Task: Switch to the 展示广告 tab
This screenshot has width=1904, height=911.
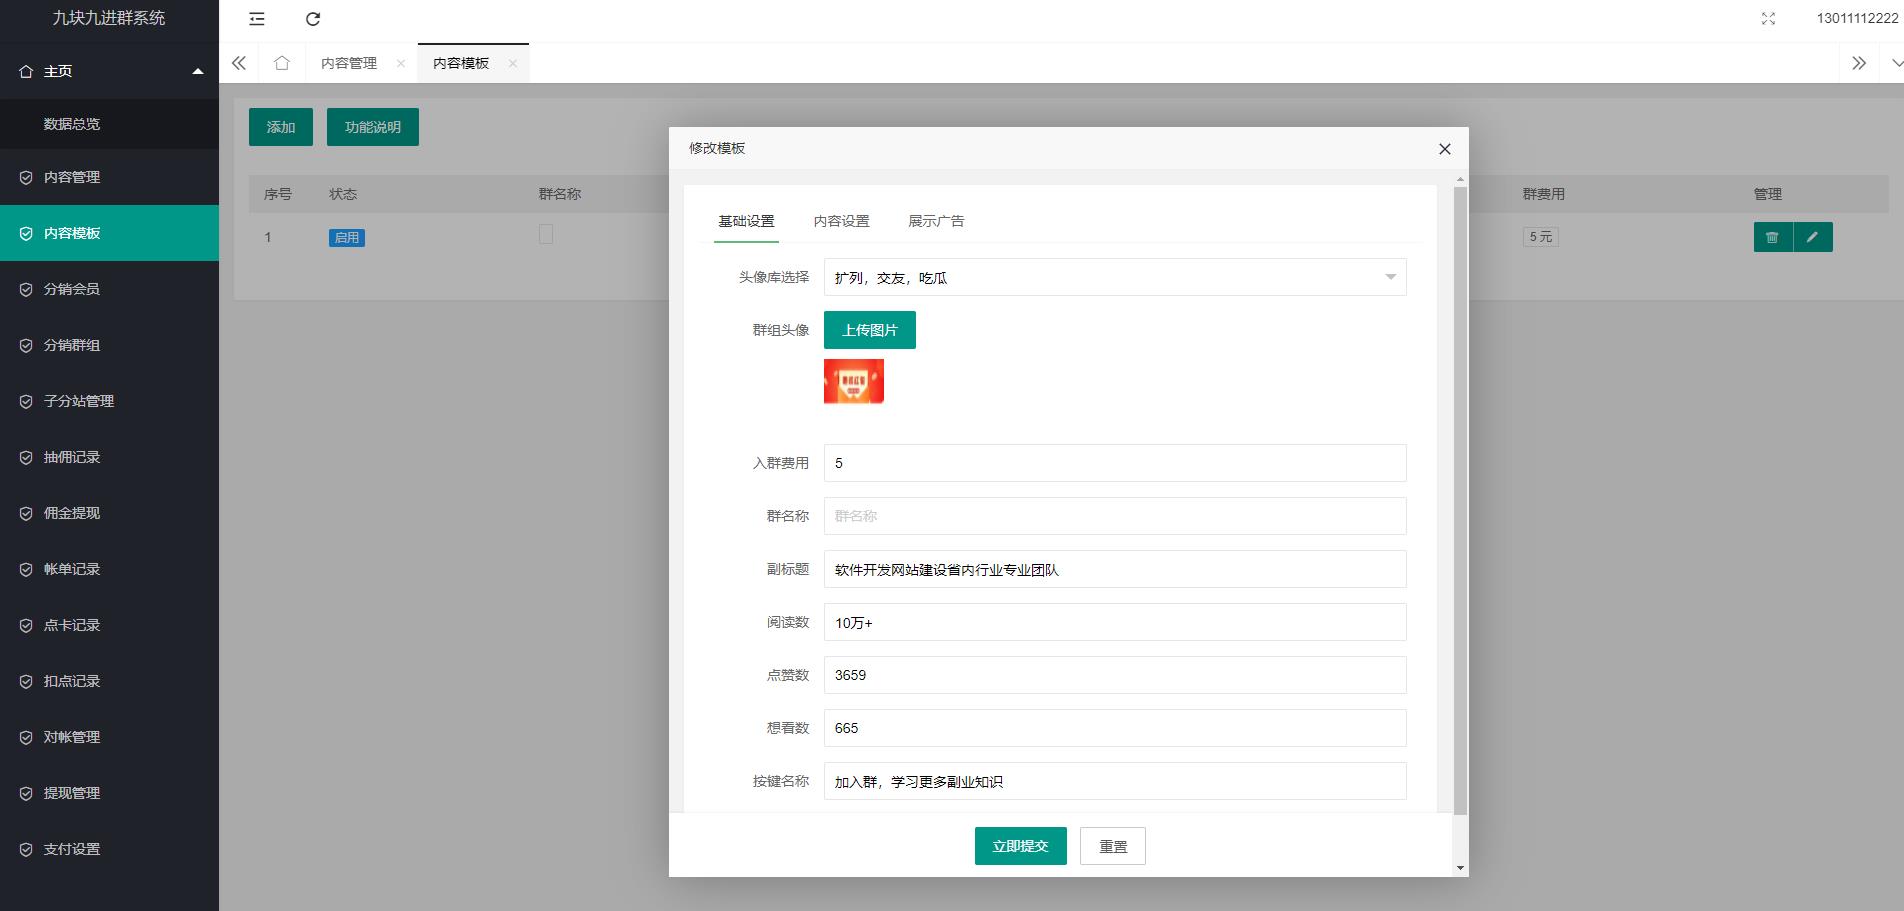Action: click(936, 221)
